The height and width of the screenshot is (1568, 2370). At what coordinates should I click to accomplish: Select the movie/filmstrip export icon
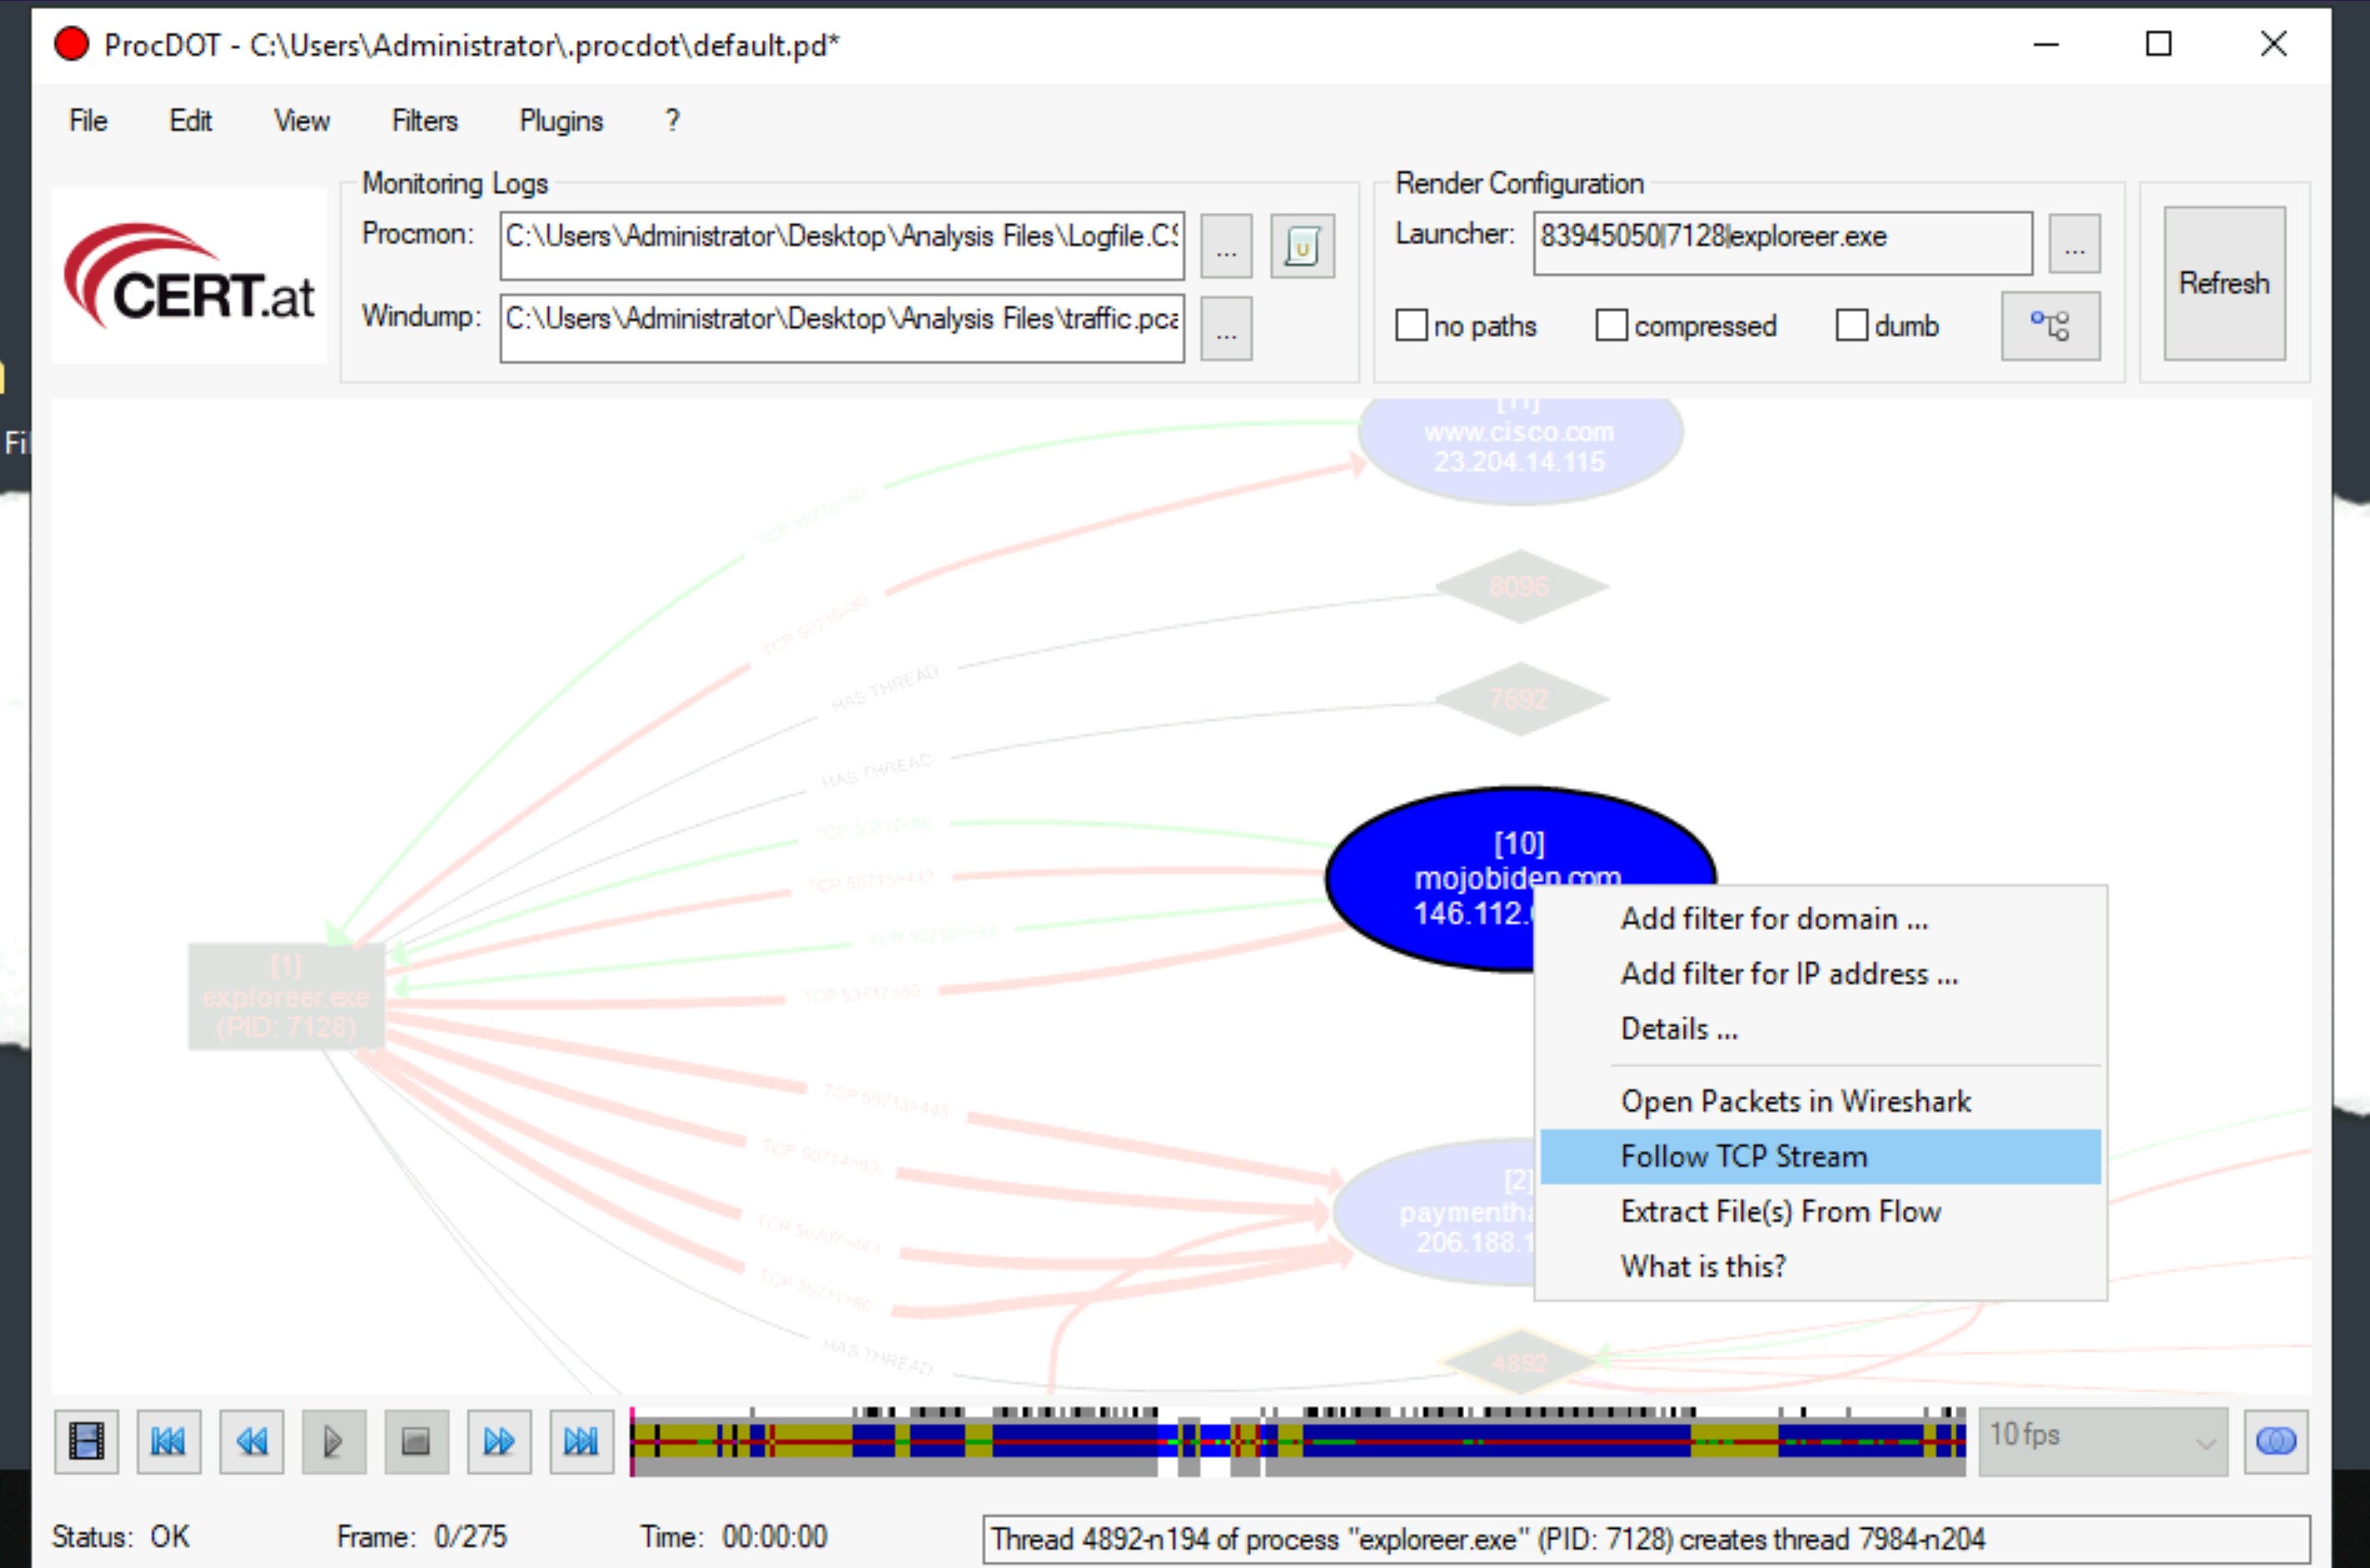[86, 1441]
